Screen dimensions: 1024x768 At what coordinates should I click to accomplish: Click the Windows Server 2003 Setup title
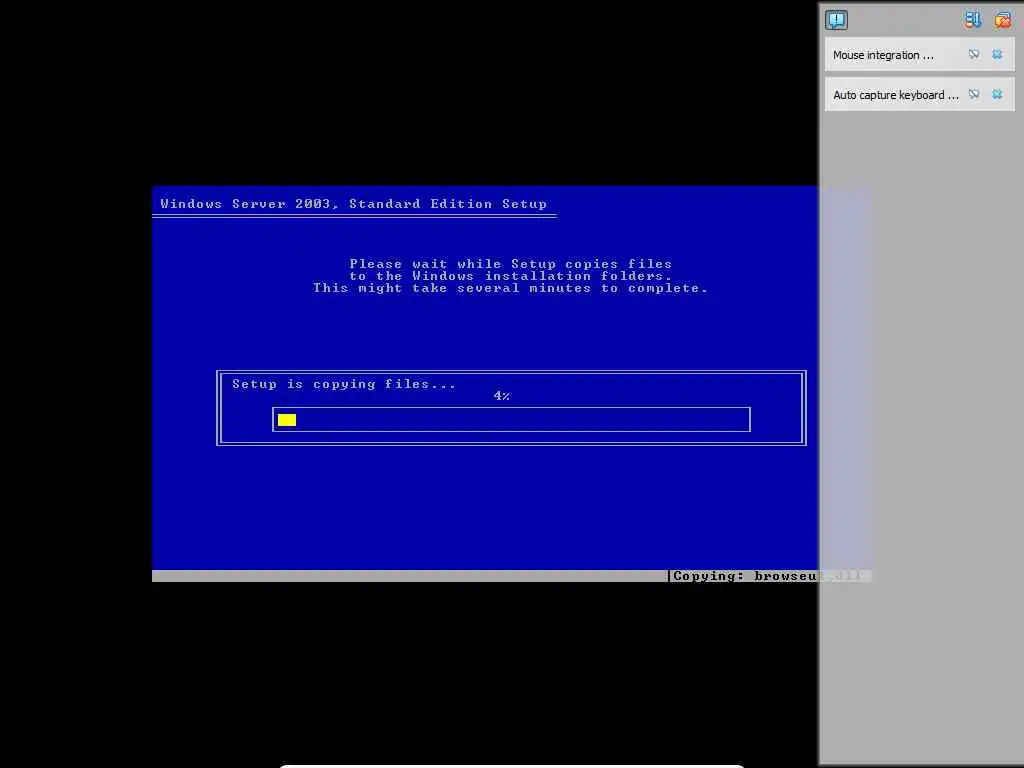(353, 204)
